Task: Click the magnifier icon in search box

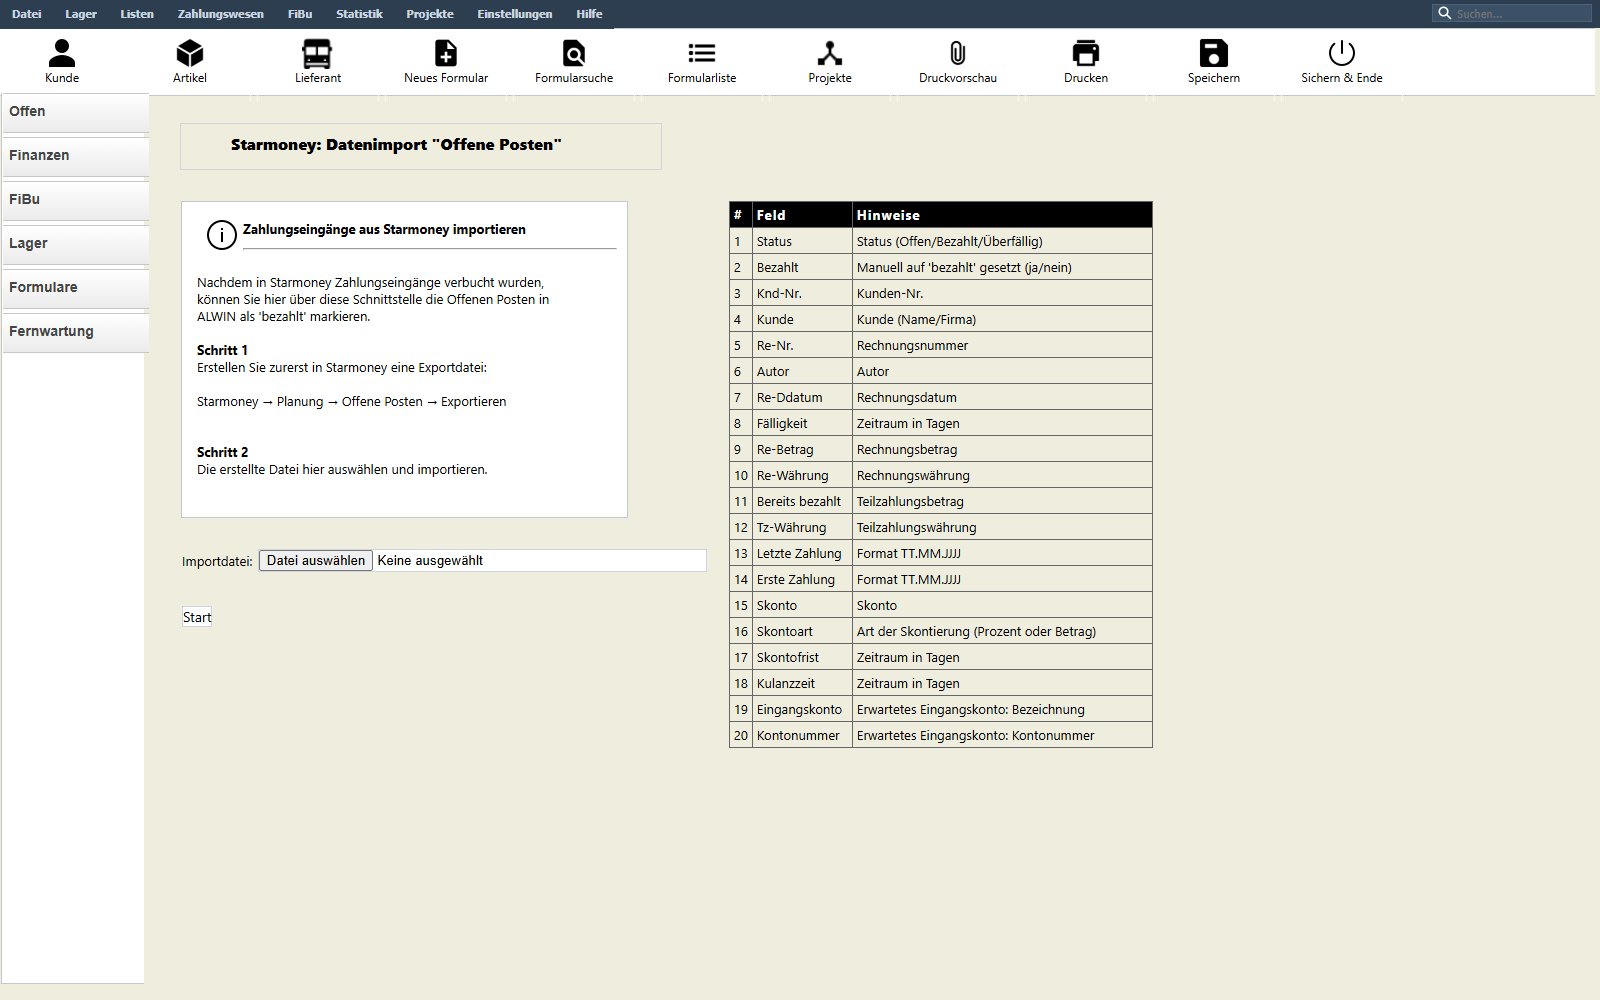Action: pos(1444,13)
